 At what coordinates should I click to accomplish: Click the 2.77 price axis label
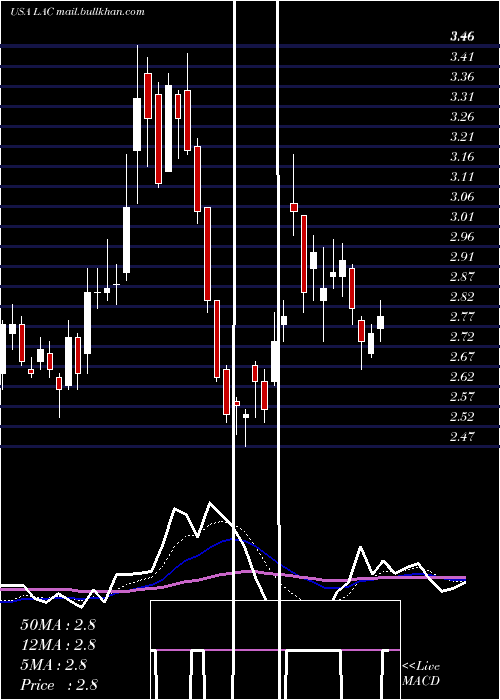point(462,317)
